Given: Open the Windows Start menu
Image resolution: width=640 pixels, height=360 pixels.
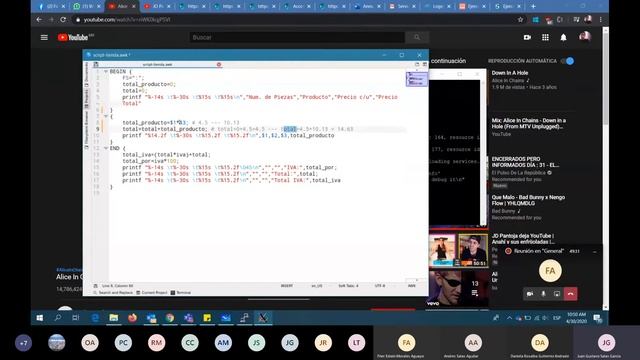Looking at the screenshot, I should click(40, 318).
